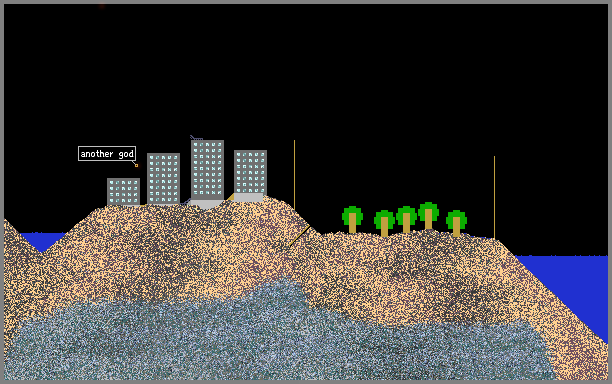
Task: Click the antenna on the tallest building's roof
Action: 196,138
